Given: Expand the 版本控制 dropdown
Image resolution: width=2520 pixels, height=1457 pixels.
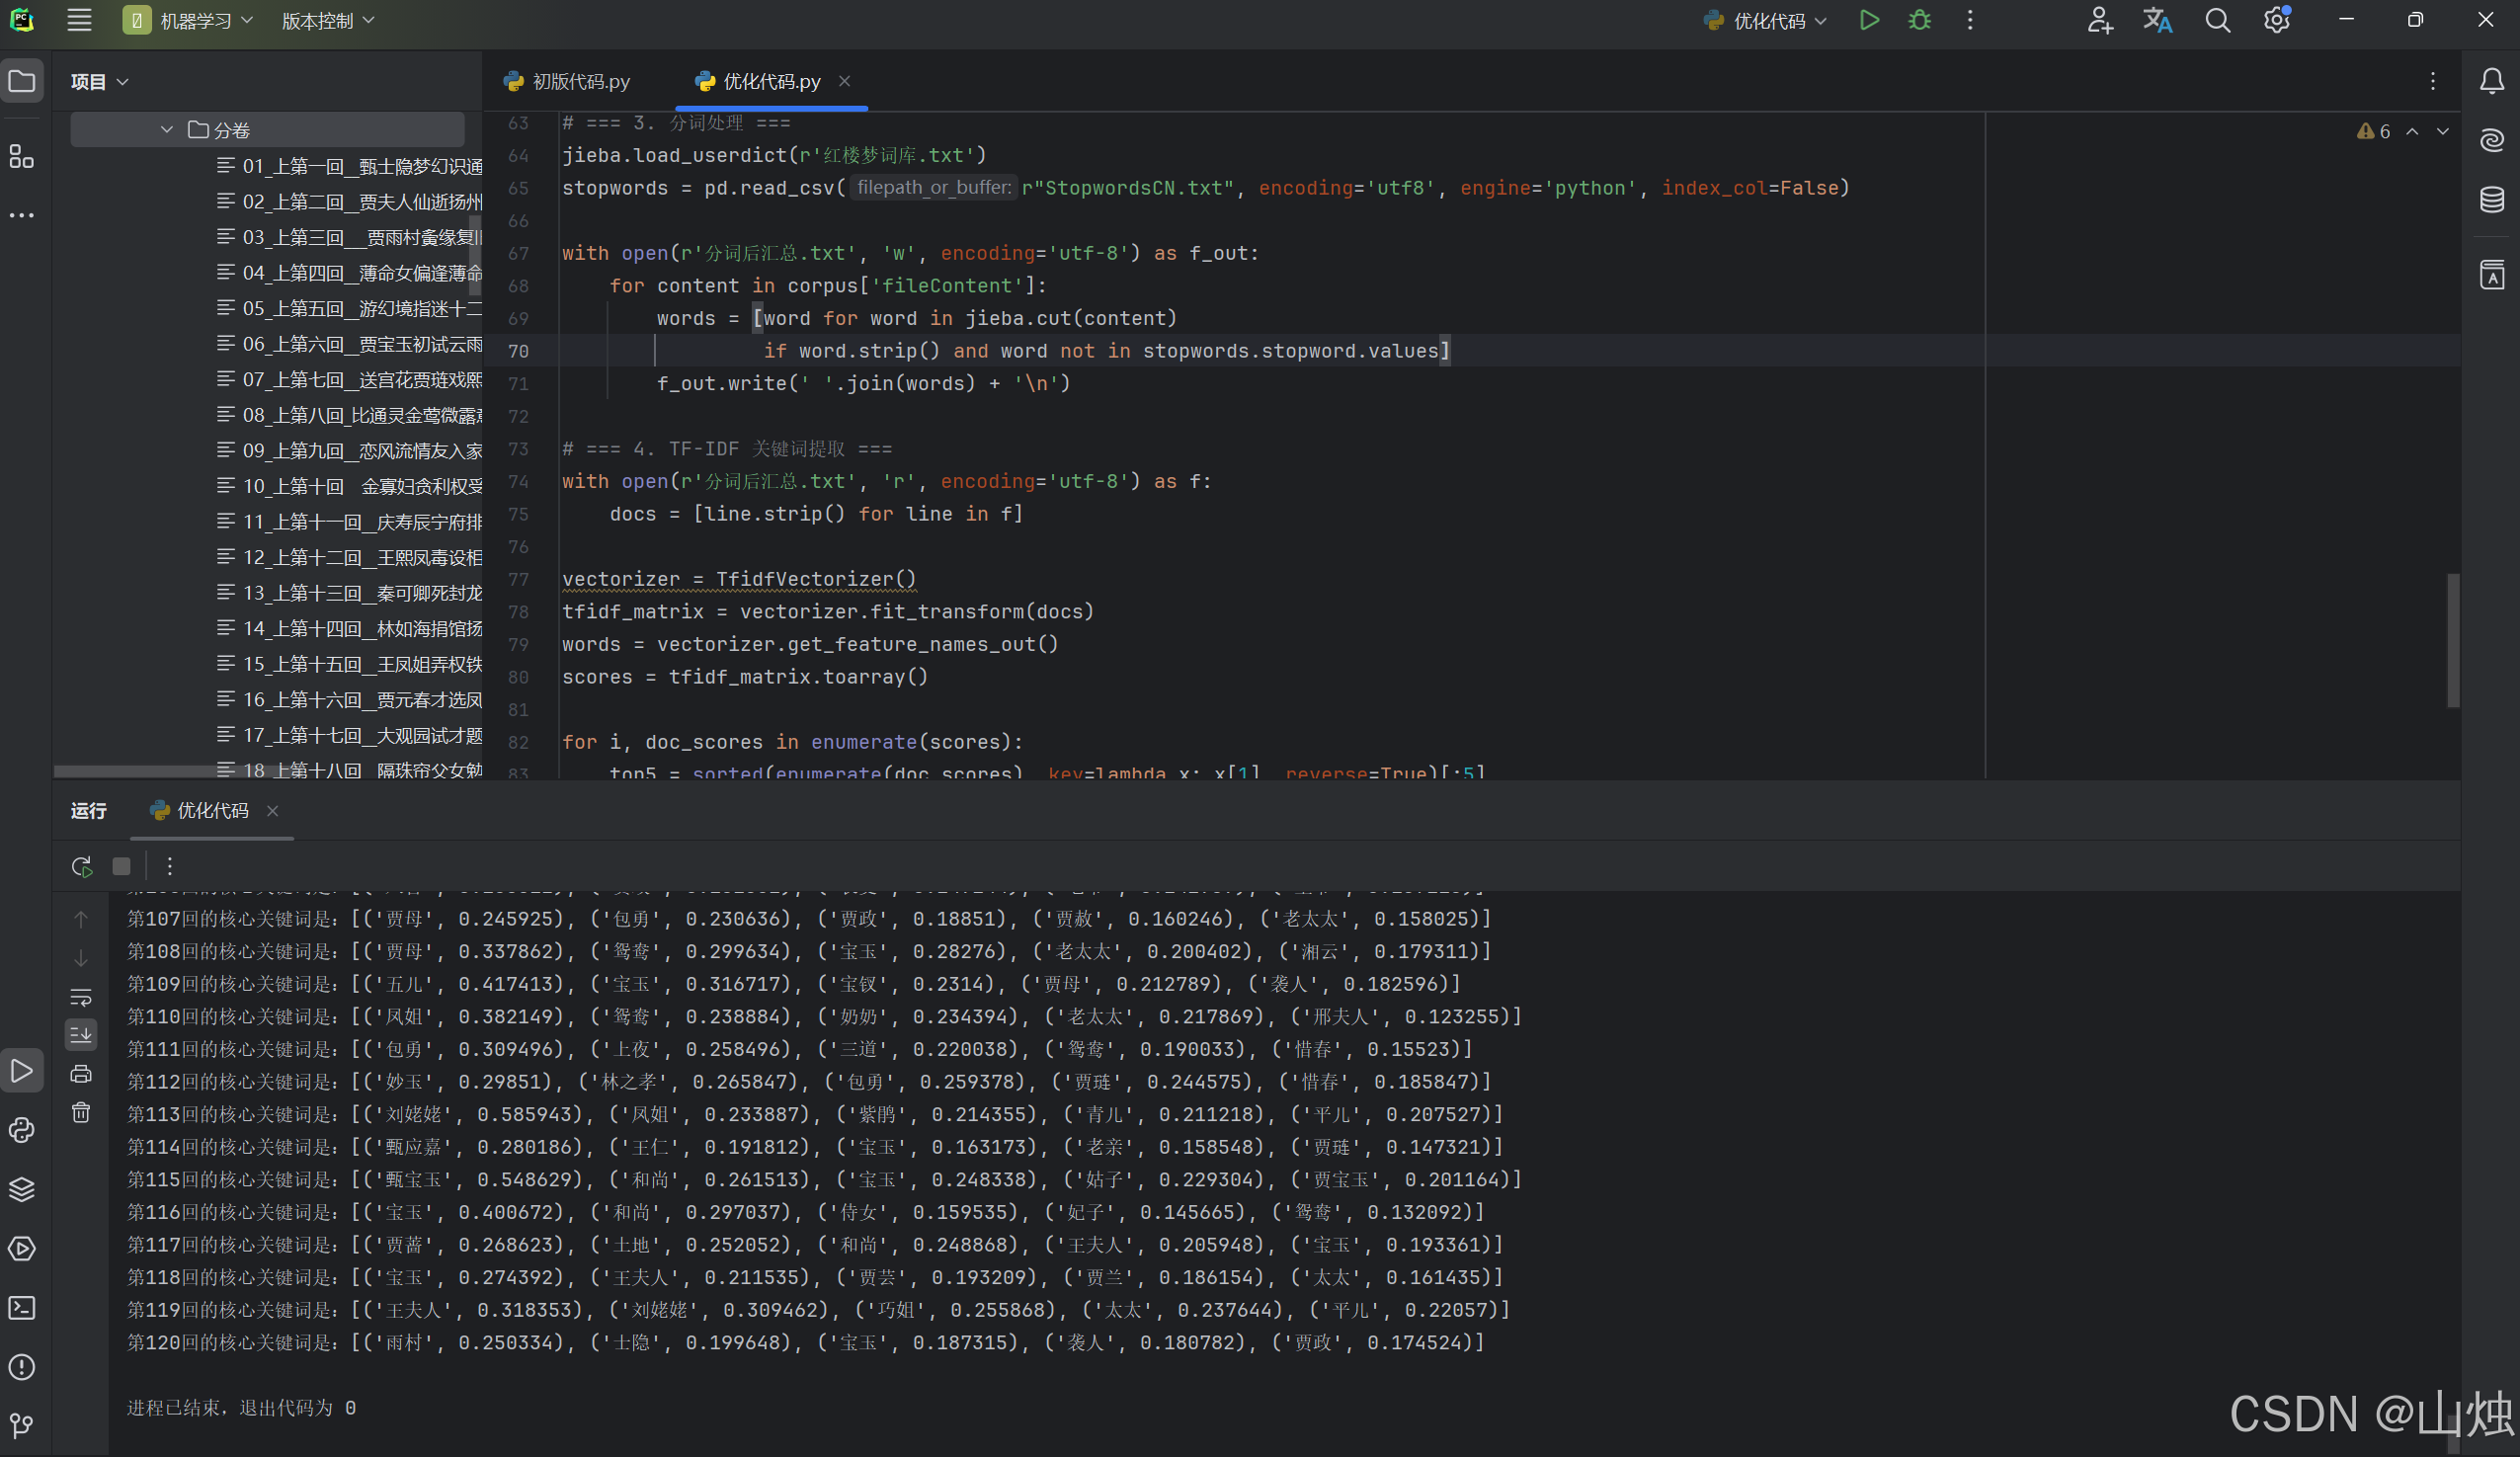Looking at the screenshot, I should (328, 20).
